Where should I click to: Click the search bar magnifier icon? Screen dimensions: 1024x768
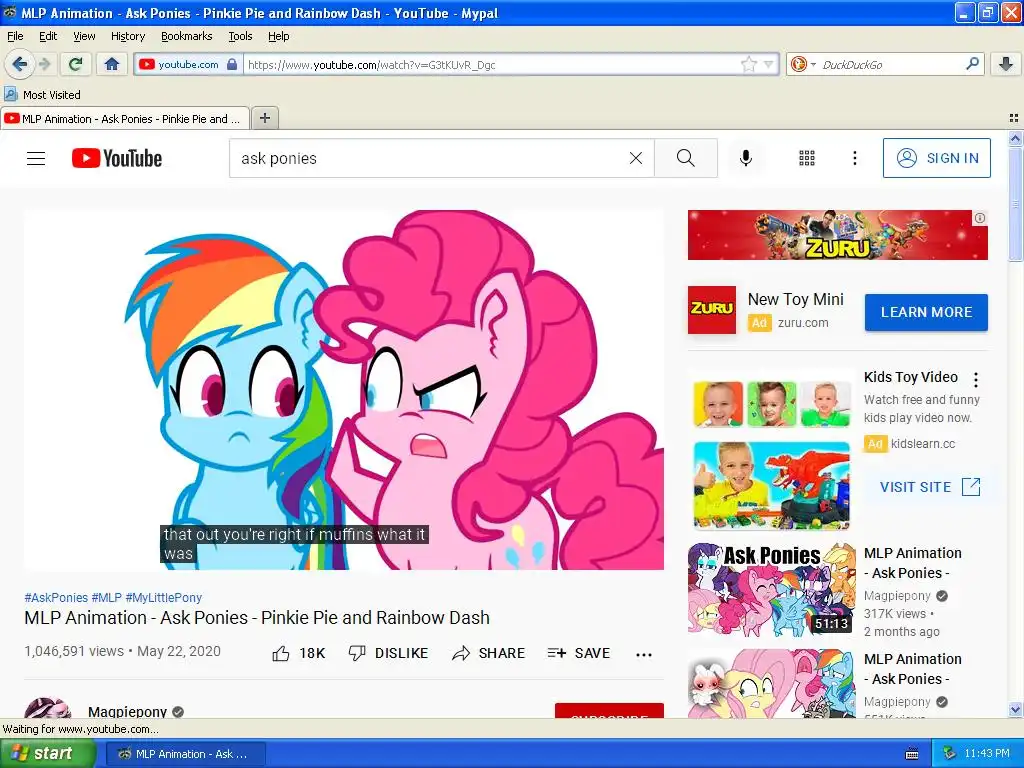tap(972, 64)
